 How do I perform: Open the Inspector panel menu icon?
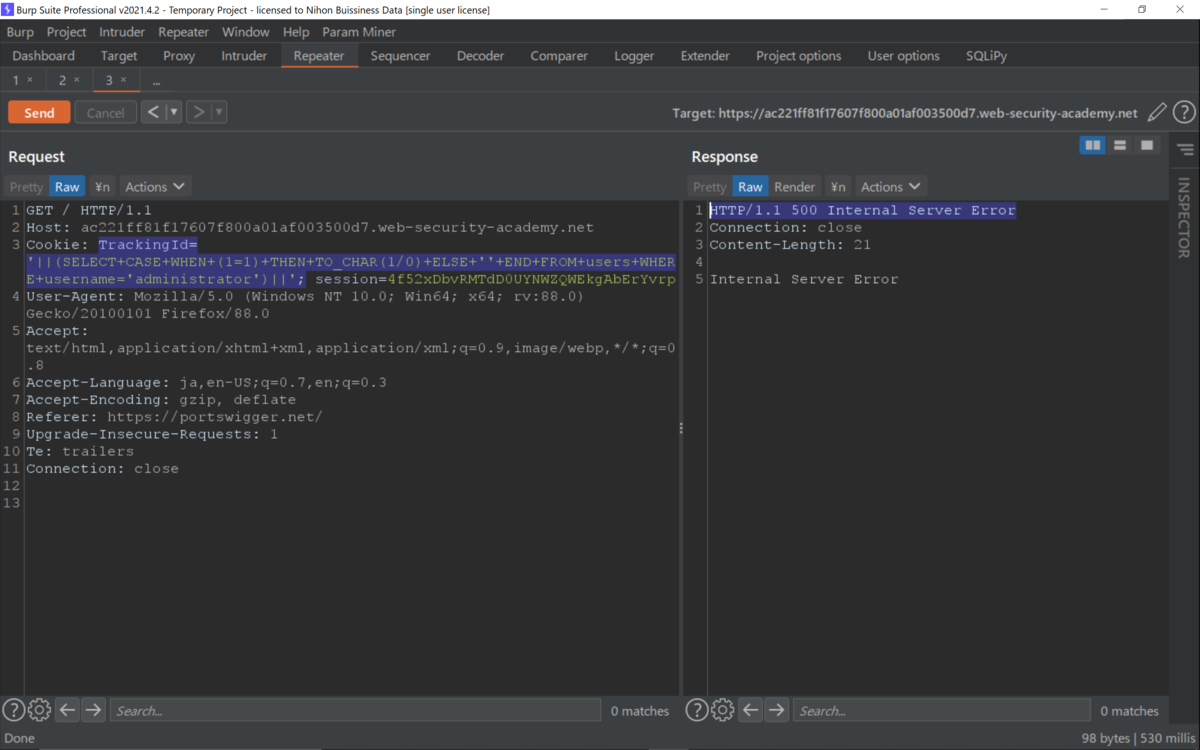[x=1185, y=150]
